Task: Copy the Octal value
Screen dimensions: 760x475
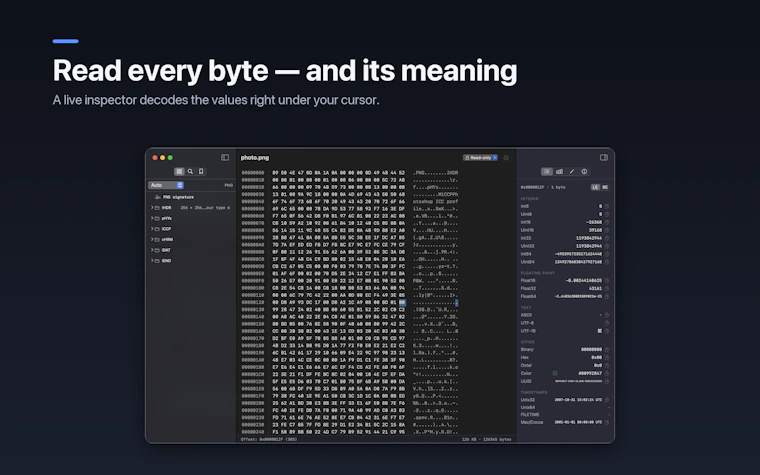Action: click(x=607, y=365)
